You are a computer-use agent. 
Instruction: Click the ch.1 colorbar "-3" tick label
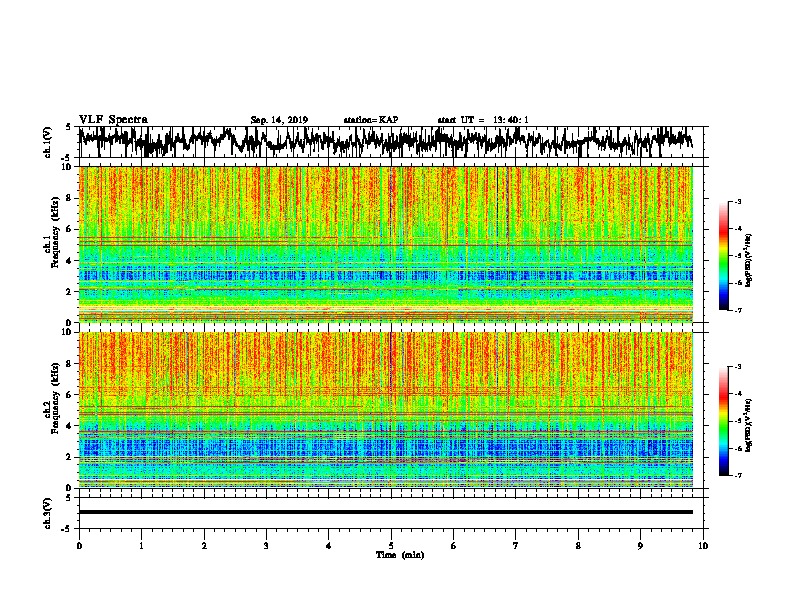737,201
